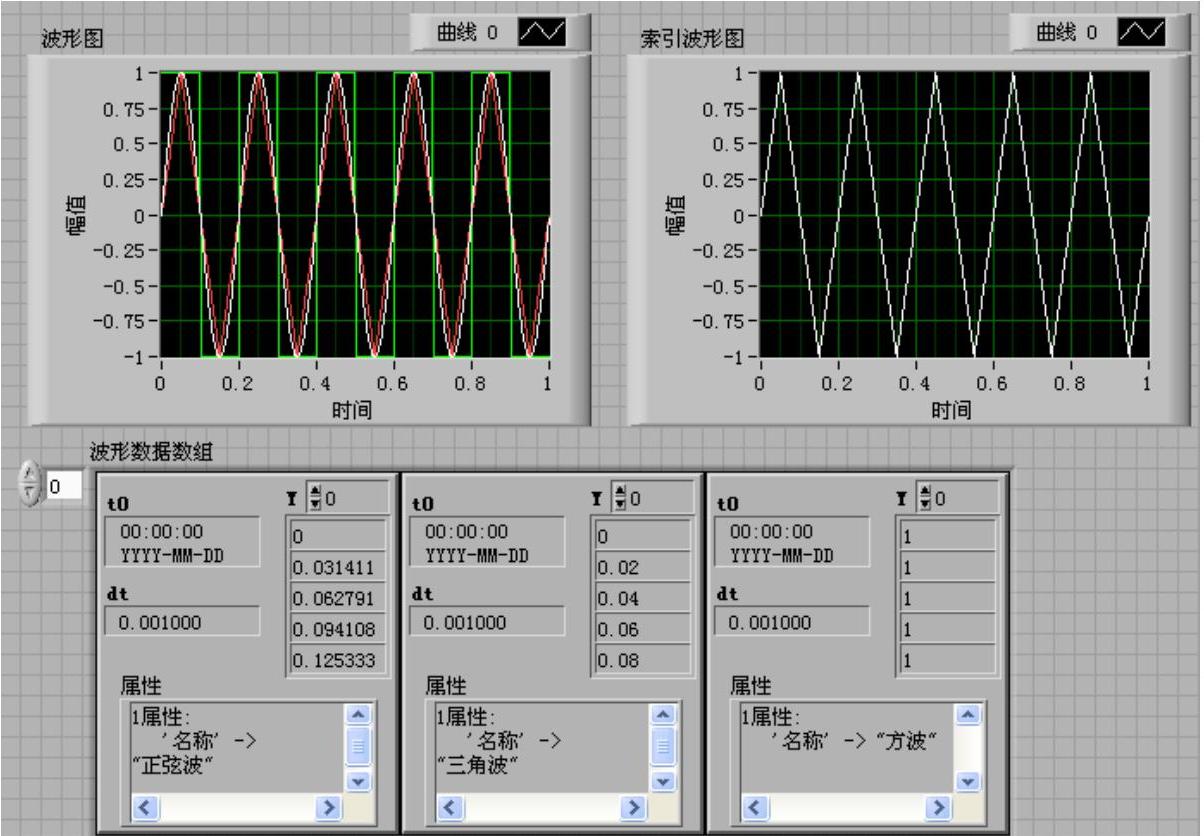The height and width of the screenshot is (836, 1204).
Task: Select the Y value 0.08
Action: point(642,660)
